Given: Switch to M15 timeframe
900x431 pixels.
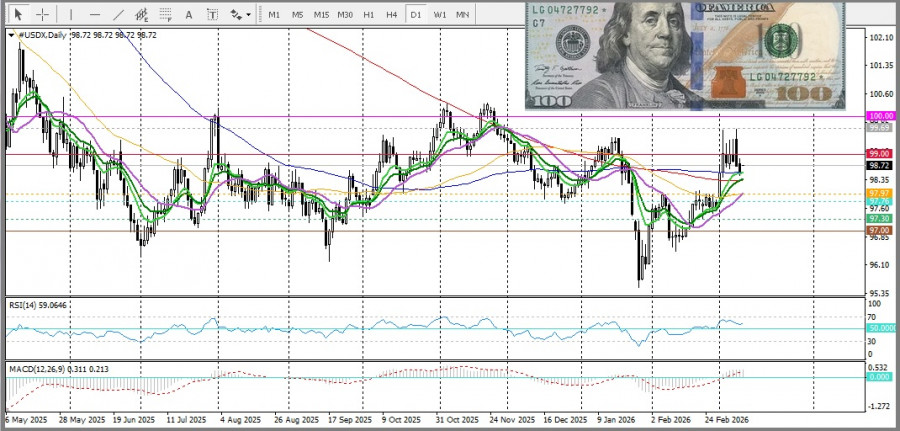Looking at the screenshot, I should point(321,15).
